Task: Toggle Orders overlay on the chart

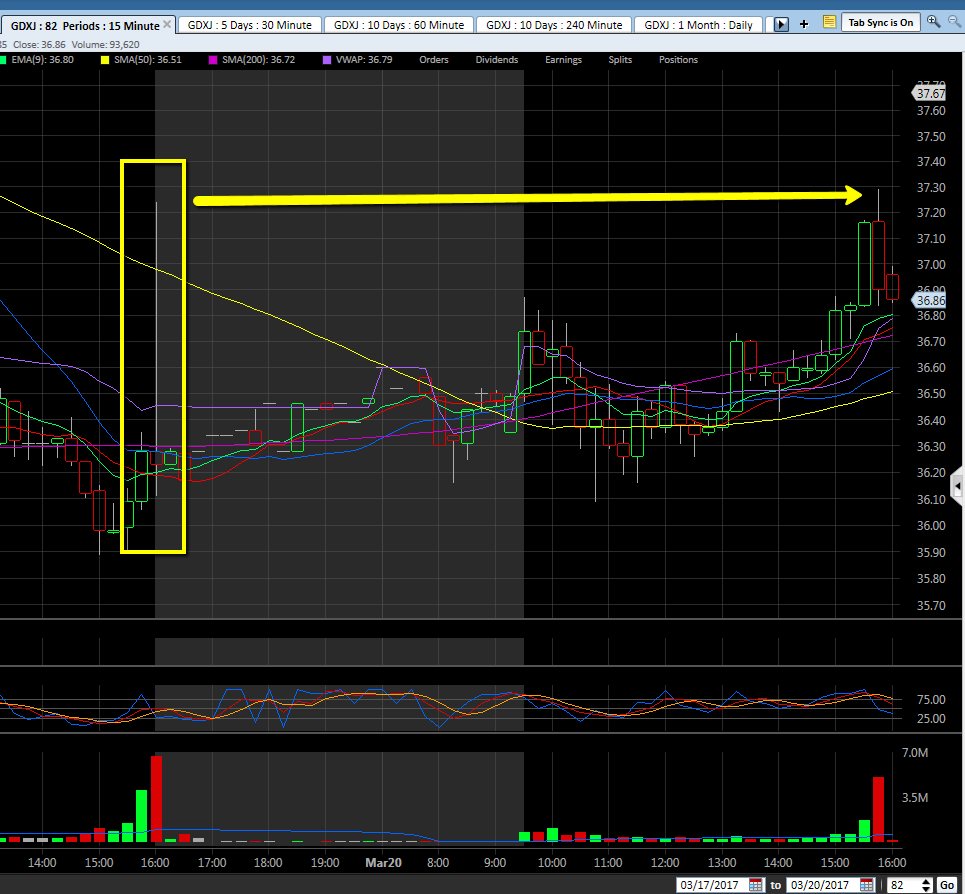Action: [433, 60]
